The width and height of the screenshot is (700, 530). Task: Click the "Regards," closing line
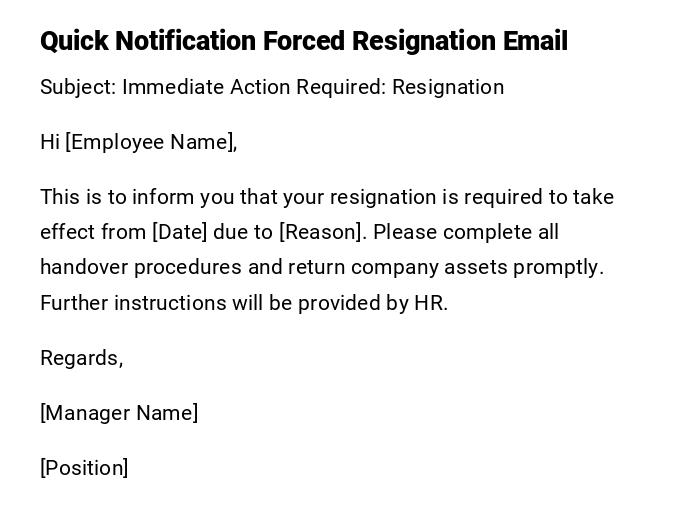click(x=81, y=358)
